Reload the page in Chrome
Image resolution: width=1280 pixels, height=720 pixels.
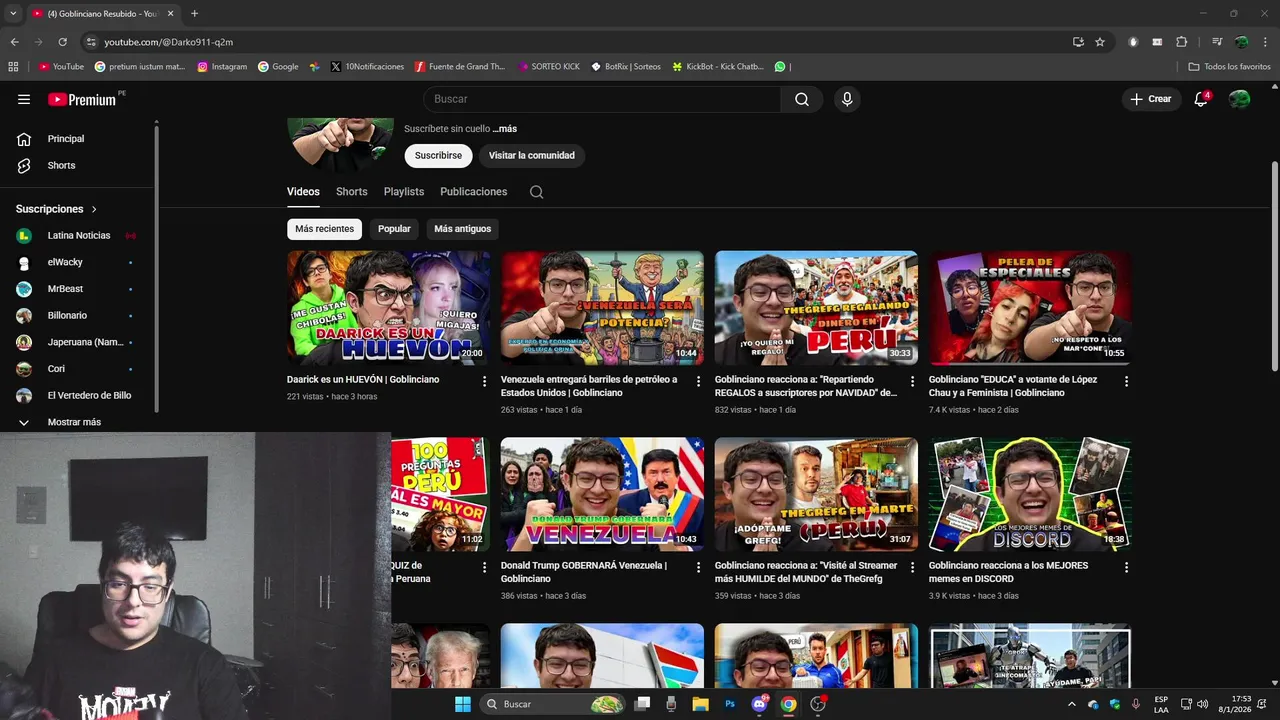pos(62,42)
